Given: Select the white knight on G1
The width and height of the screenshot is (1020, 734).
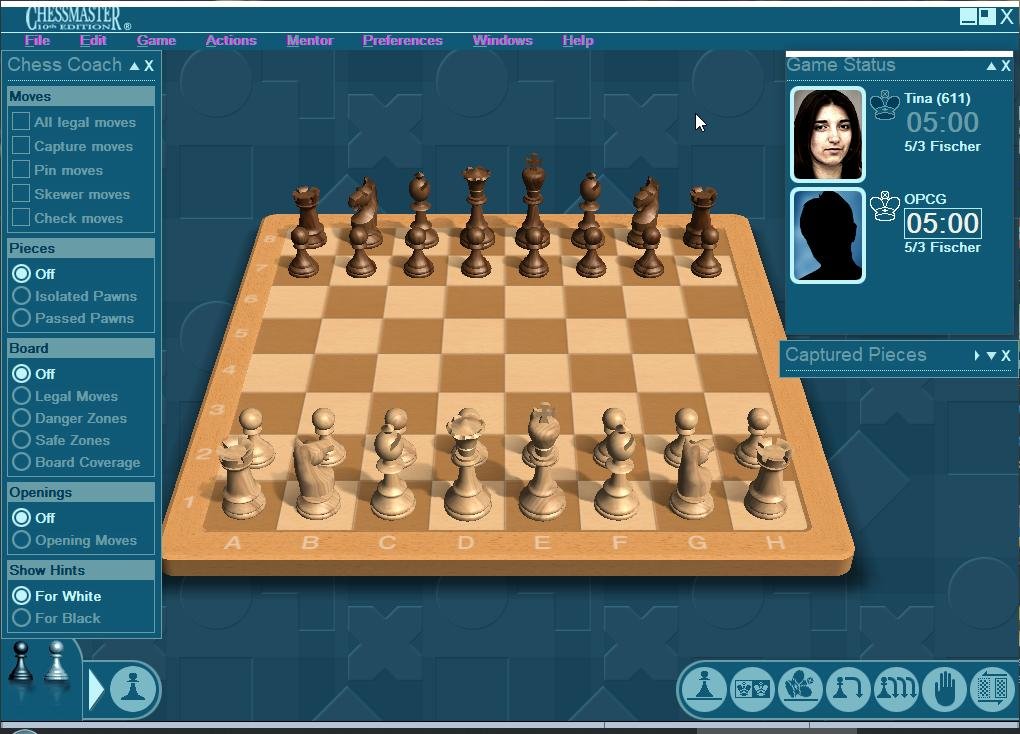Looking at the screenshot, I should click(693, 476).
